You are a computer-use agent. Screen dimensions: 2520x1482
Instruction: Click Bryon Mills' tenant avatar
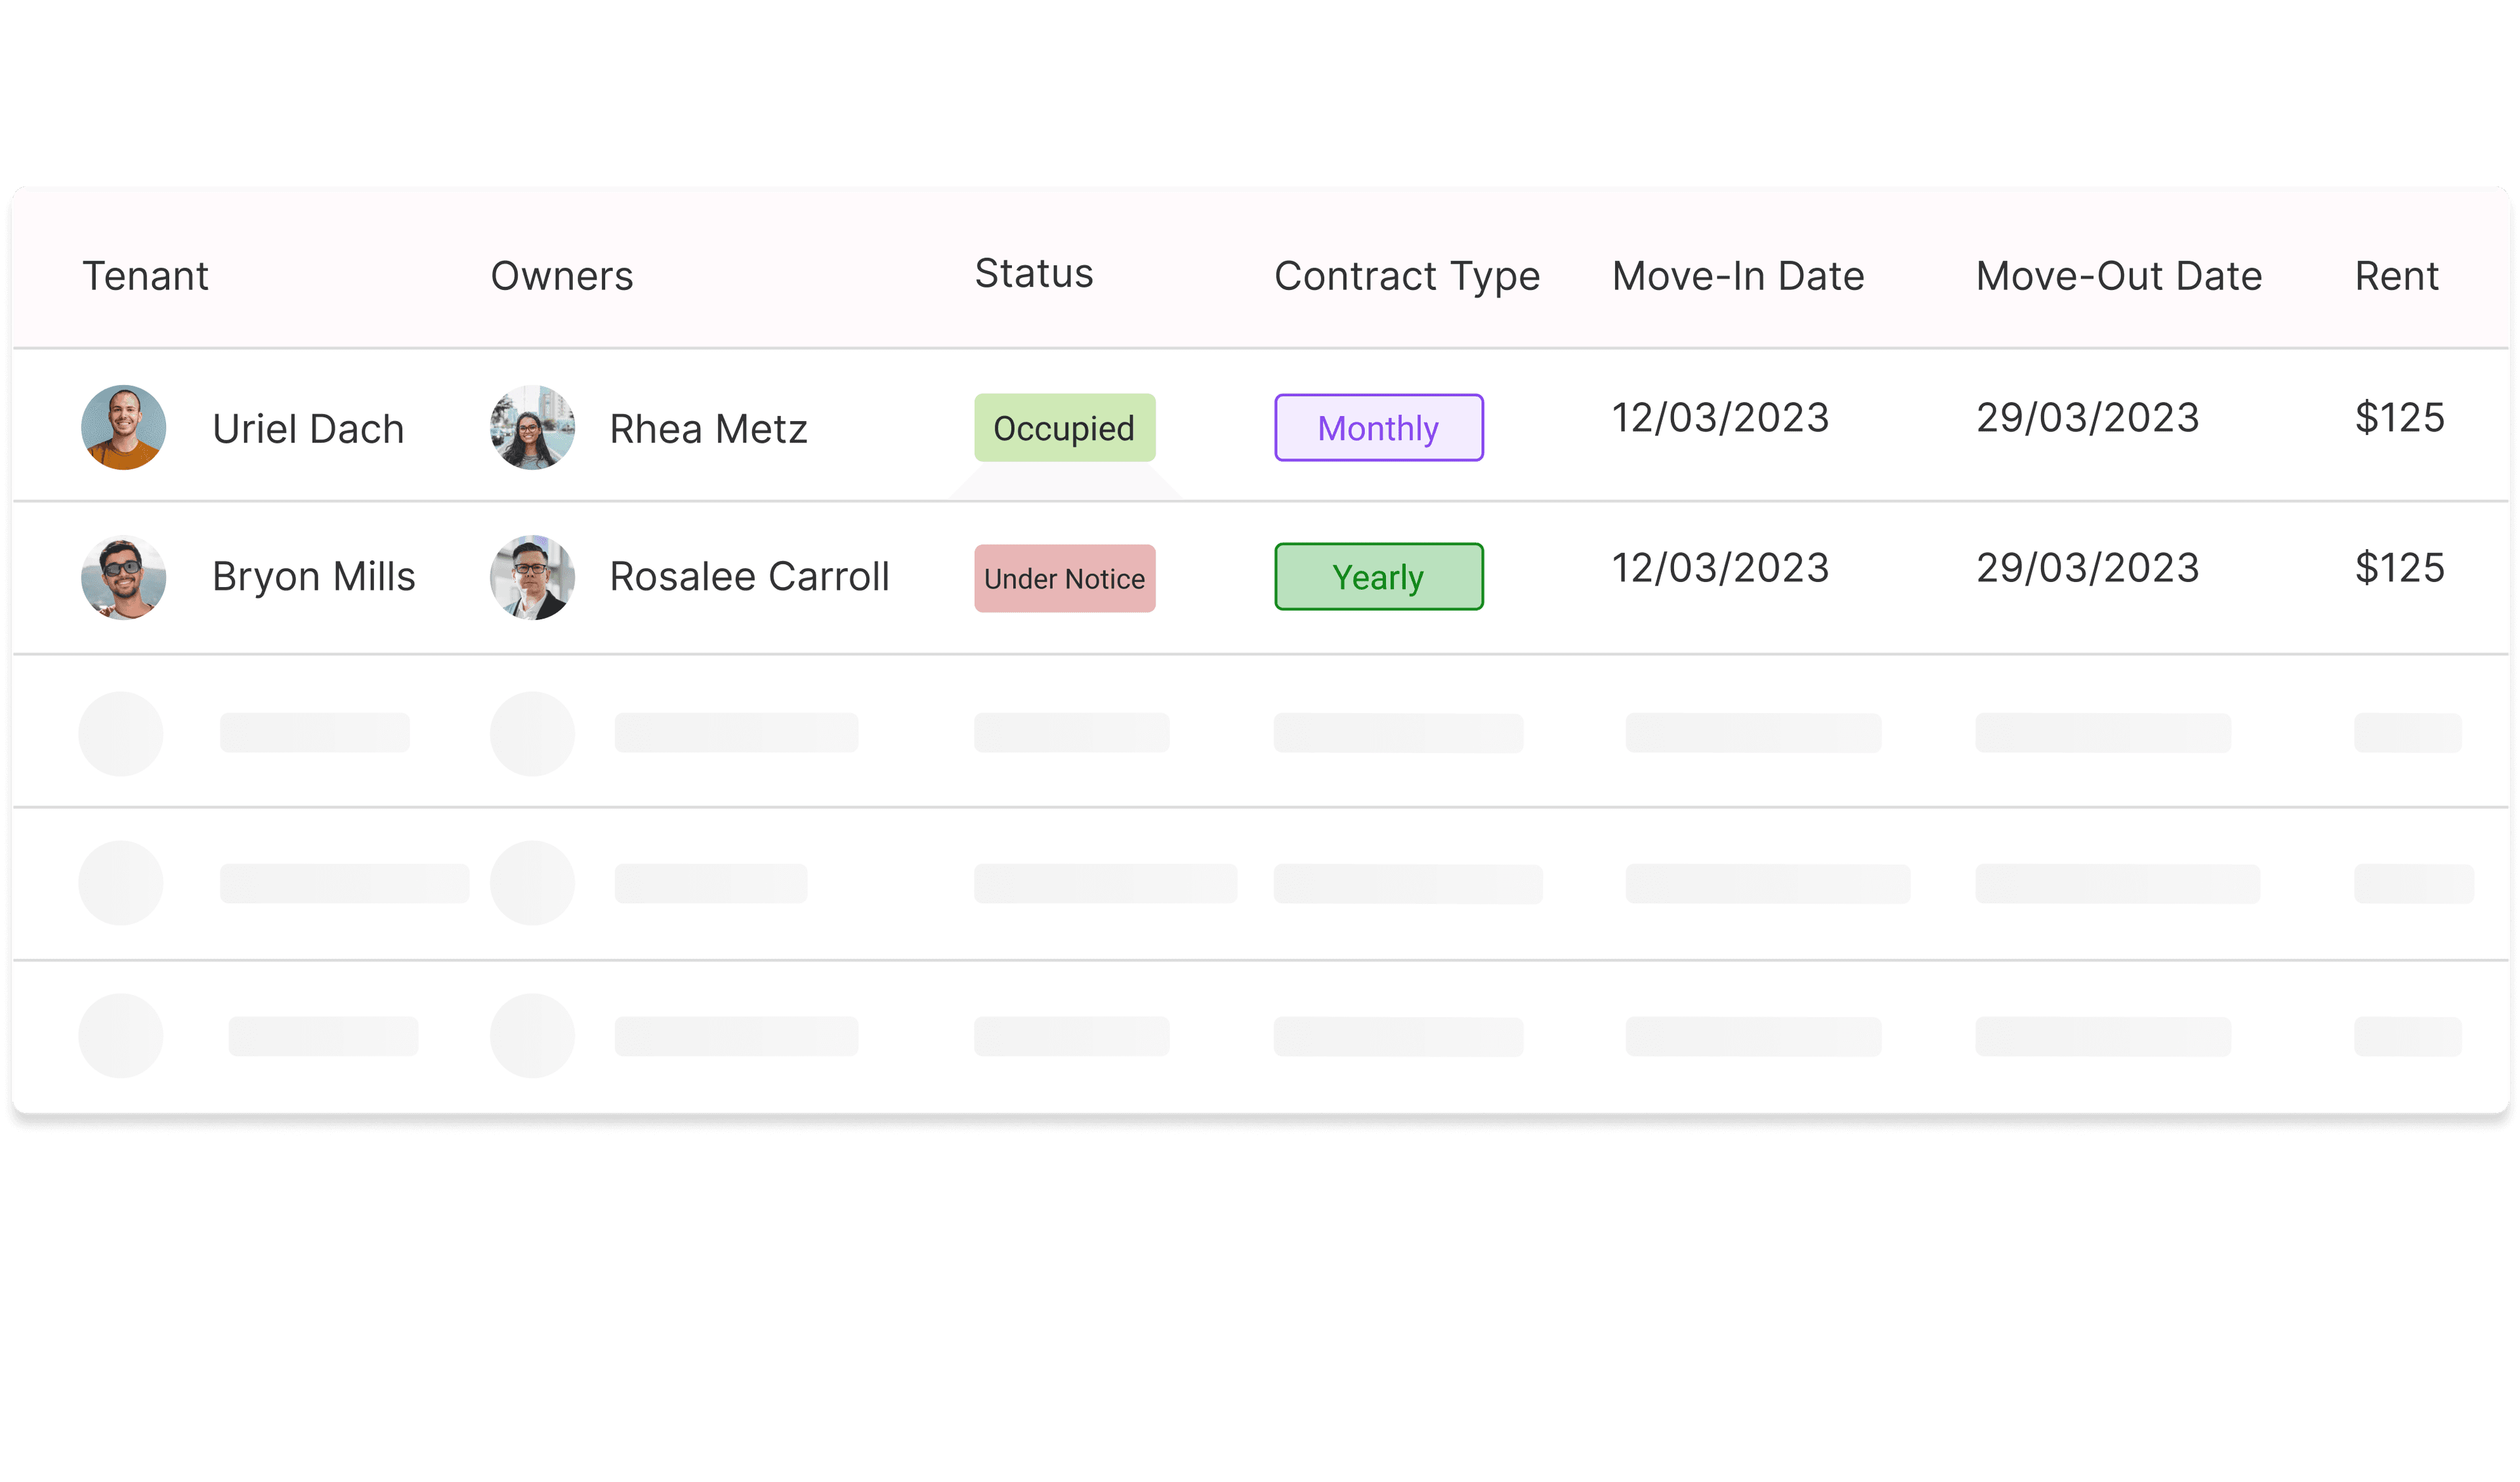[x=123, y=577]
